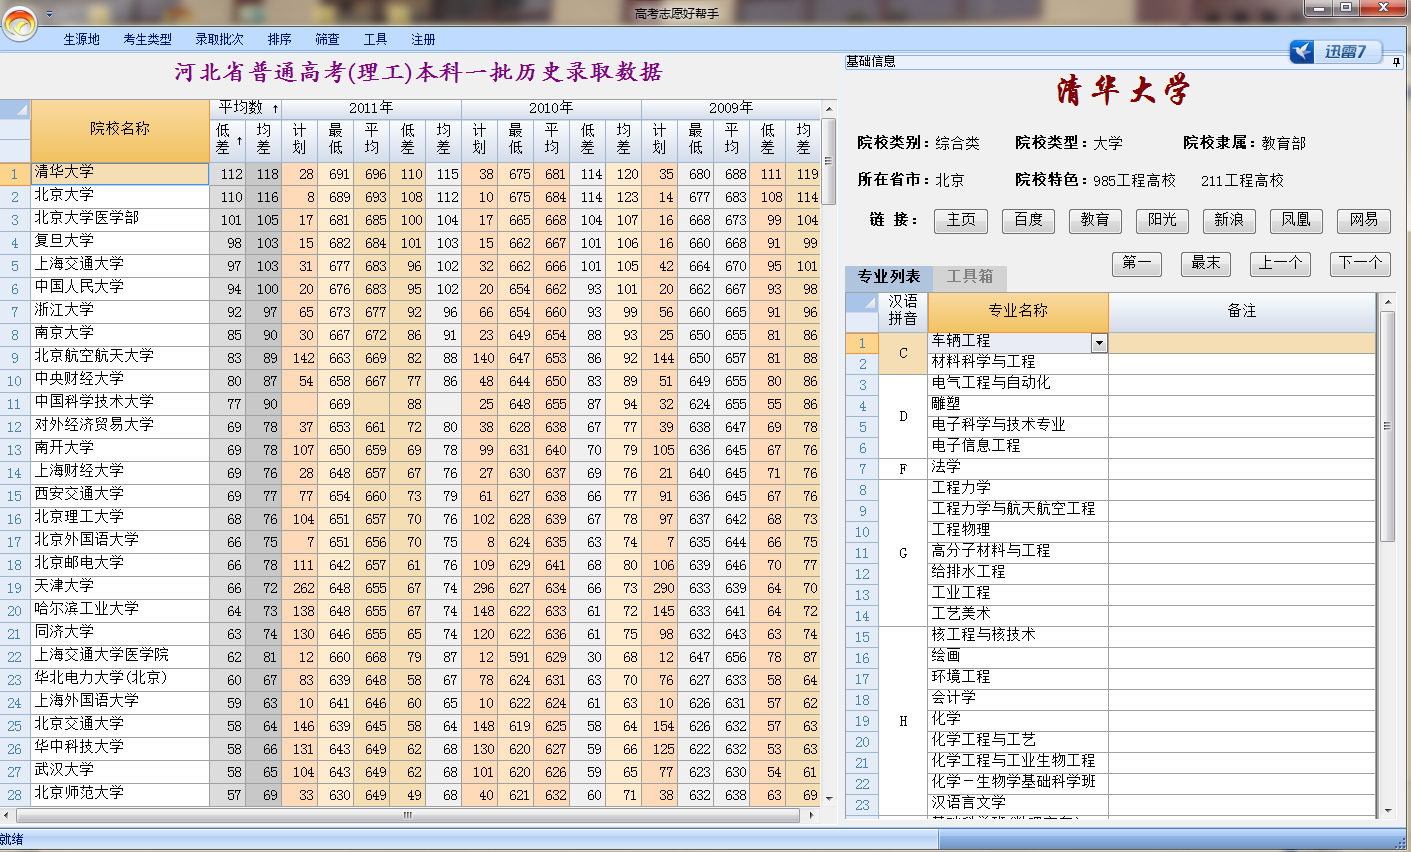Click row header 9 for 北京航空航天大学
The height and width of the screenshot is (852, 1411).
pyautogui.click(x=15, y=357)
